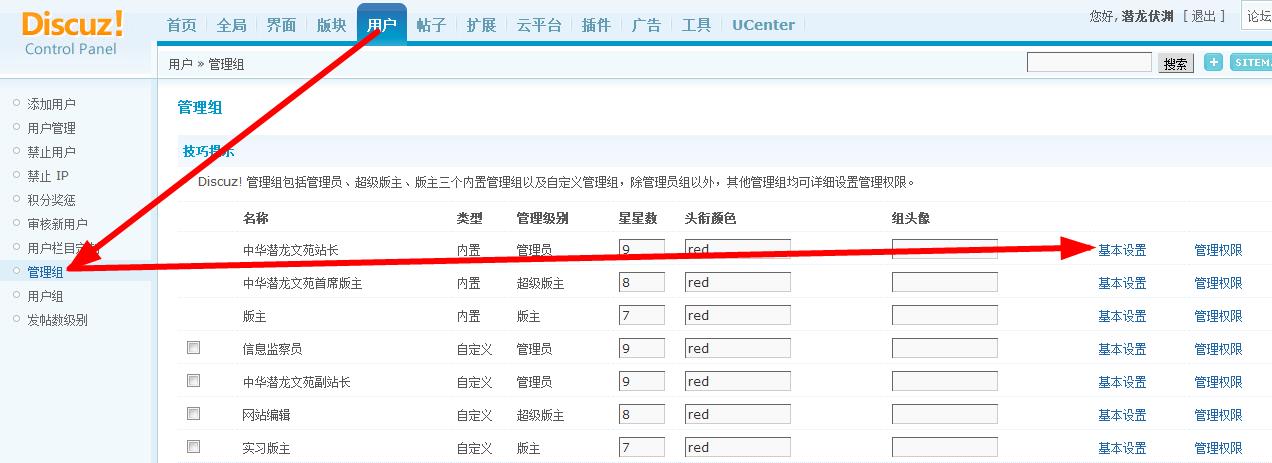This screenshot has width=1272, height=463.
Task: Open 审核新用户 in the sidebar
Action: pos(57,224)
